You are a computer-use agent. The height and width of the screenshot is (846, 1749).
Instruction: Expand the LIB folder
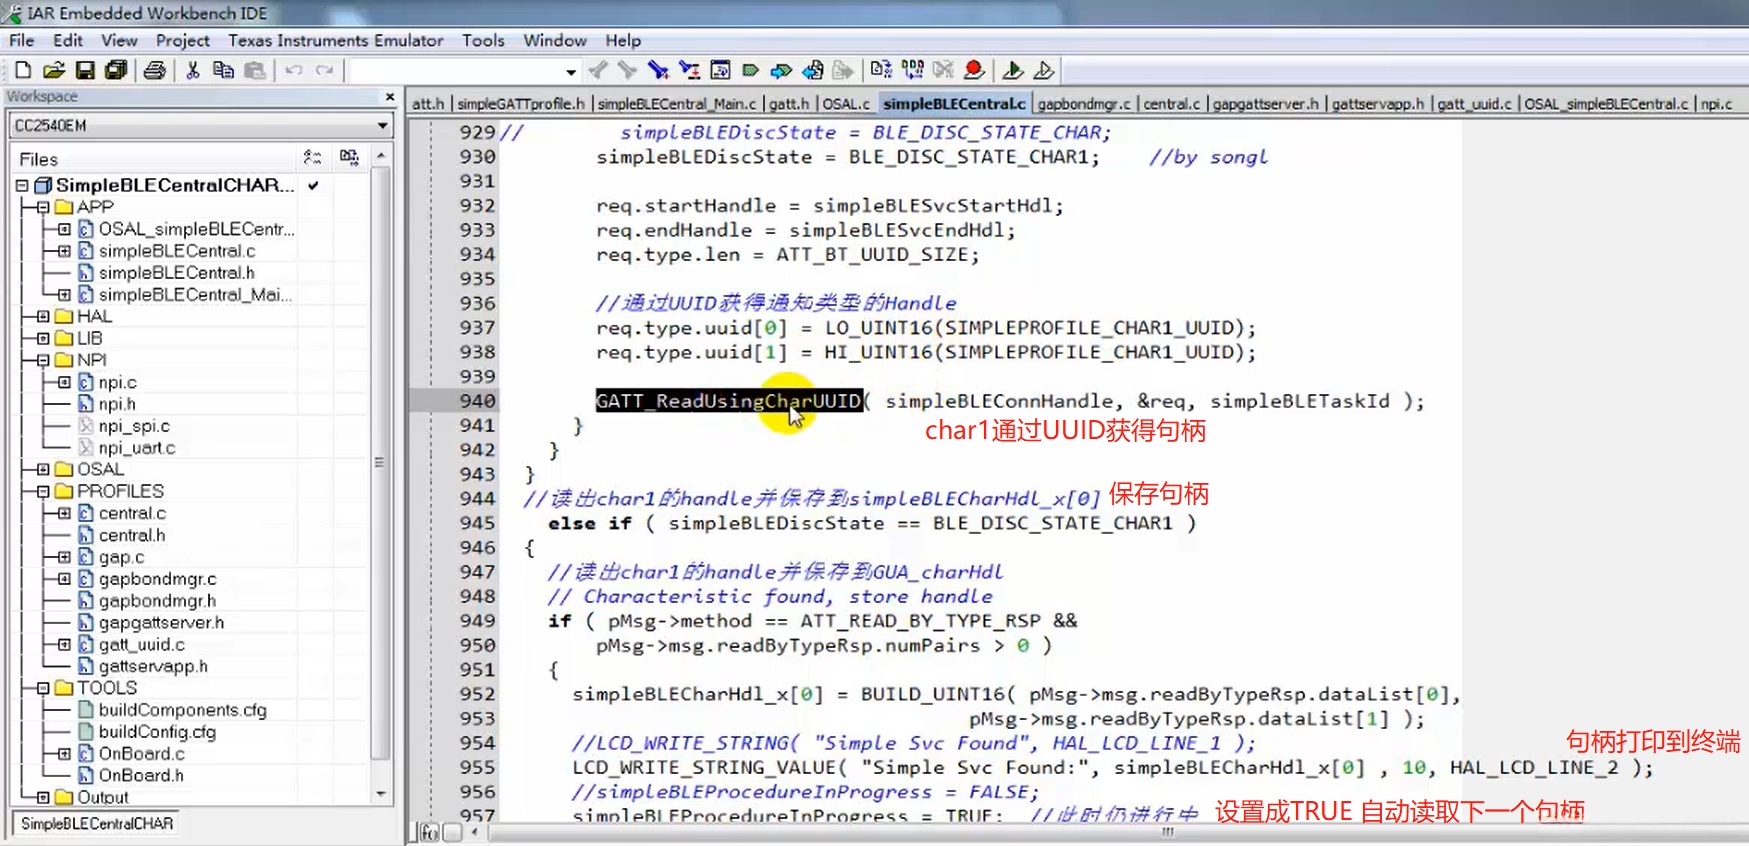[x=43, y=338]
